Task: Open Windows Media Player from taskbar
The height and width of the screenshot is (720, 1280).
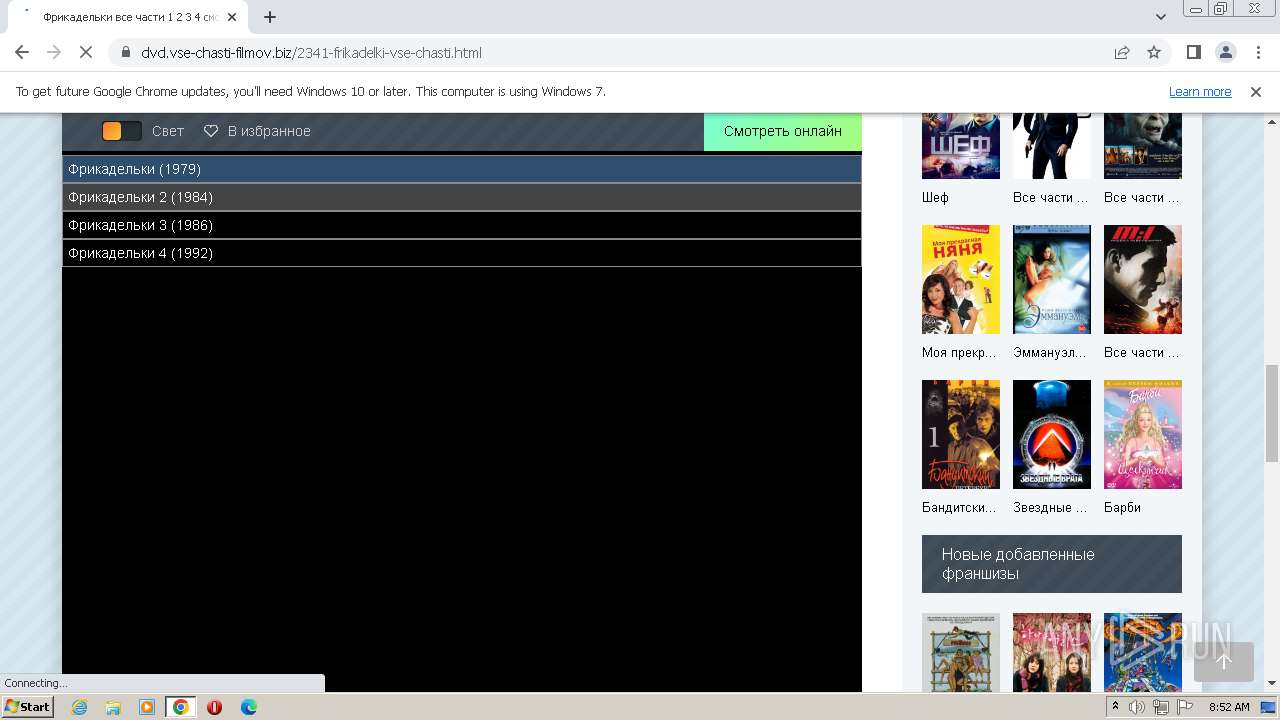Action: click(x=147, y=707)
